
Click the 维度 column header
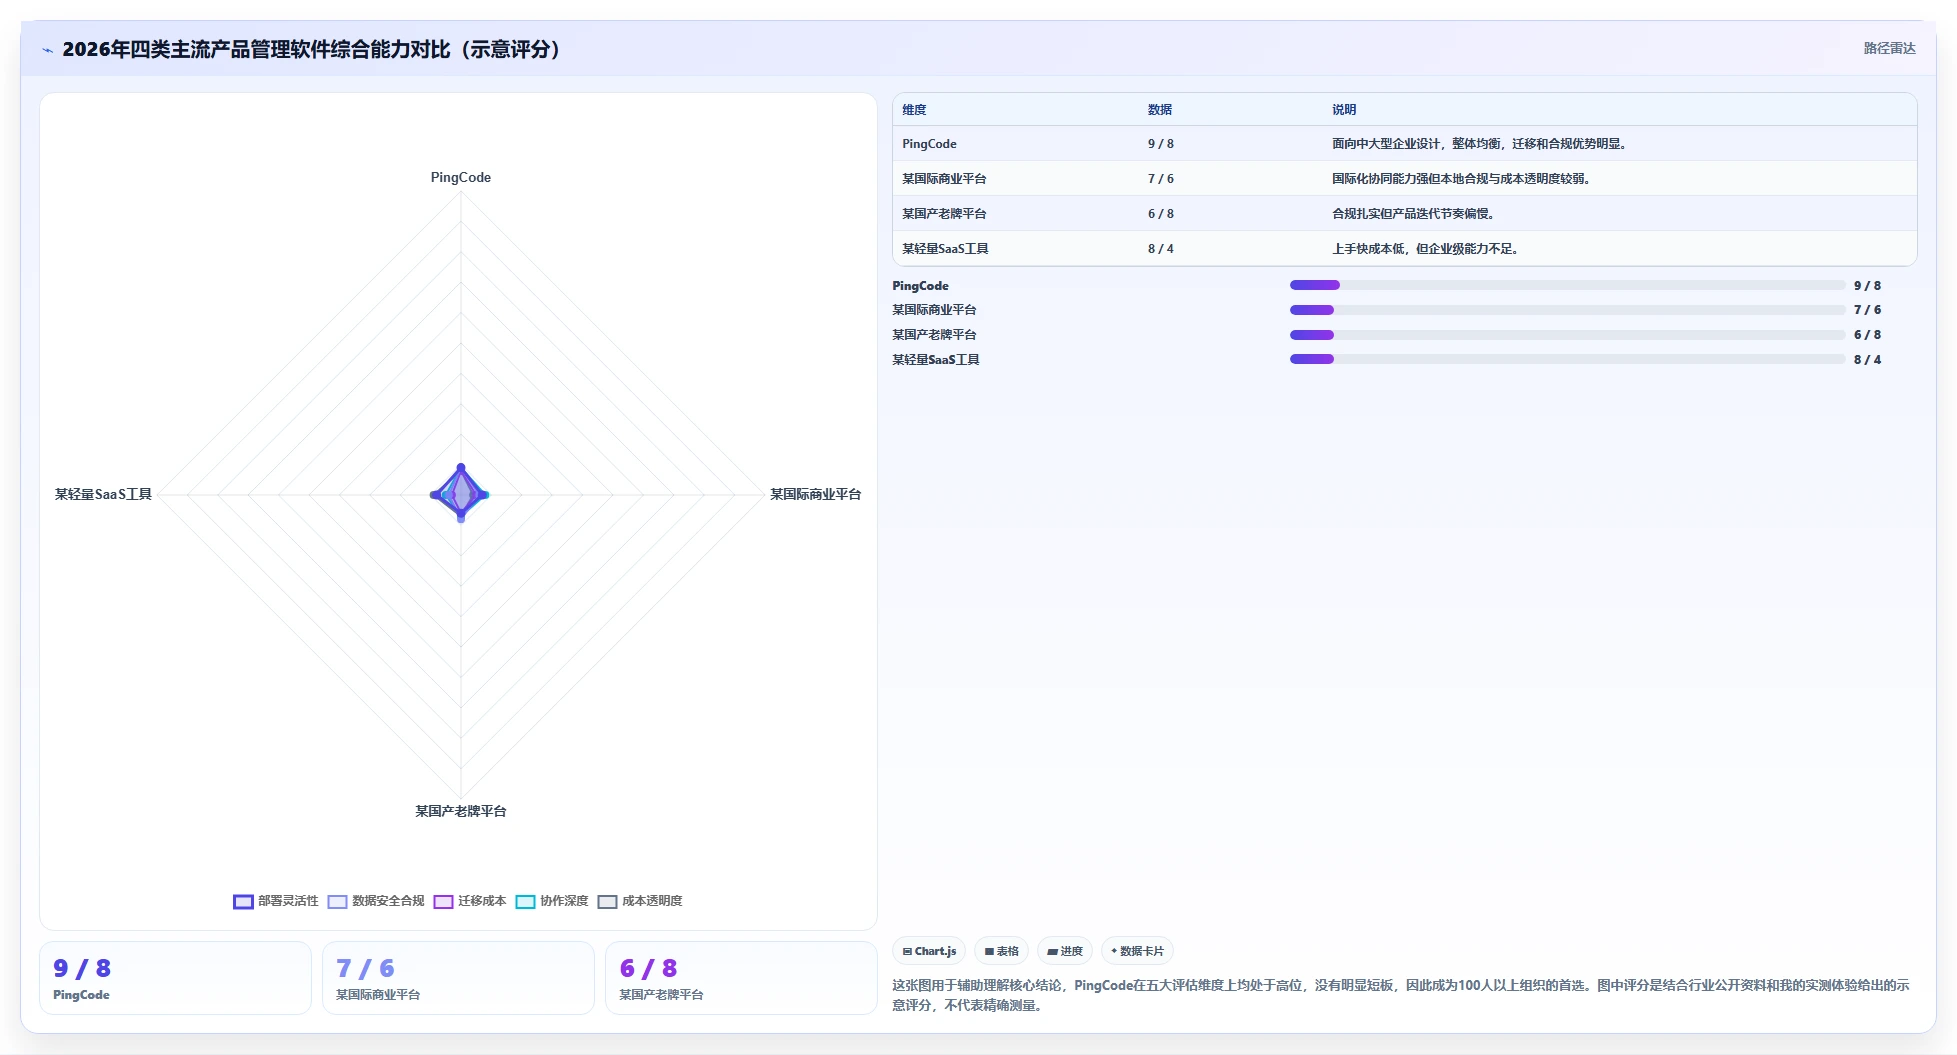coord(914,110)
